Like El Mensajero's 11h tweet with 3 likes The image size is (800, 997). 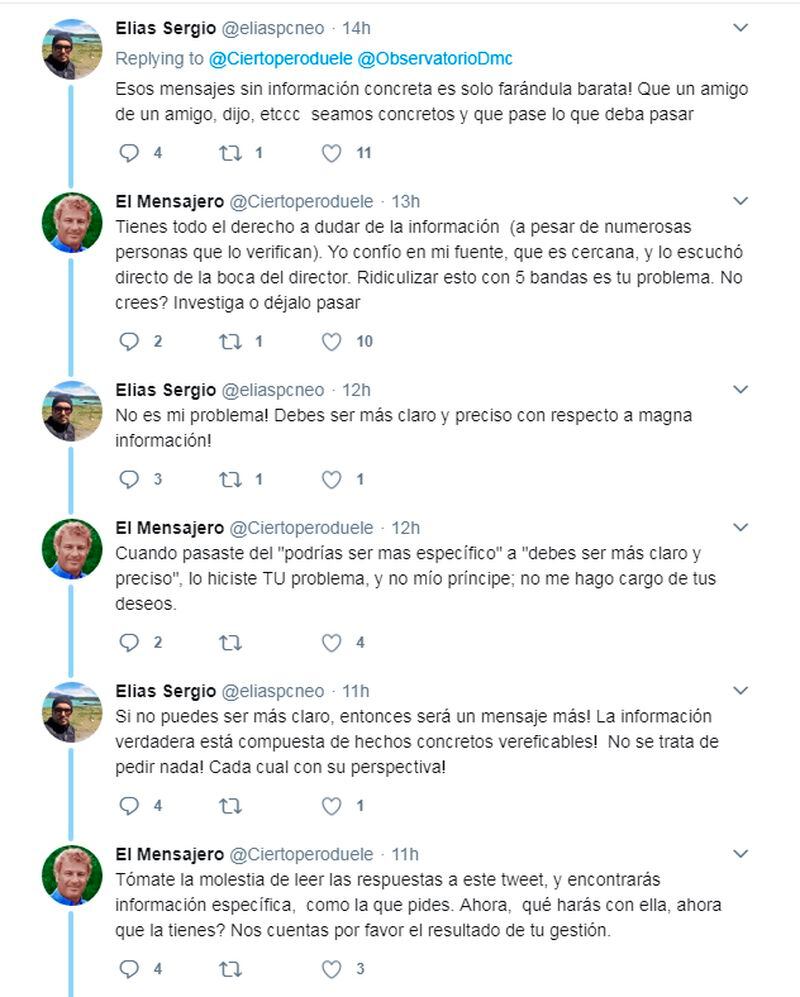click(331, 970)
